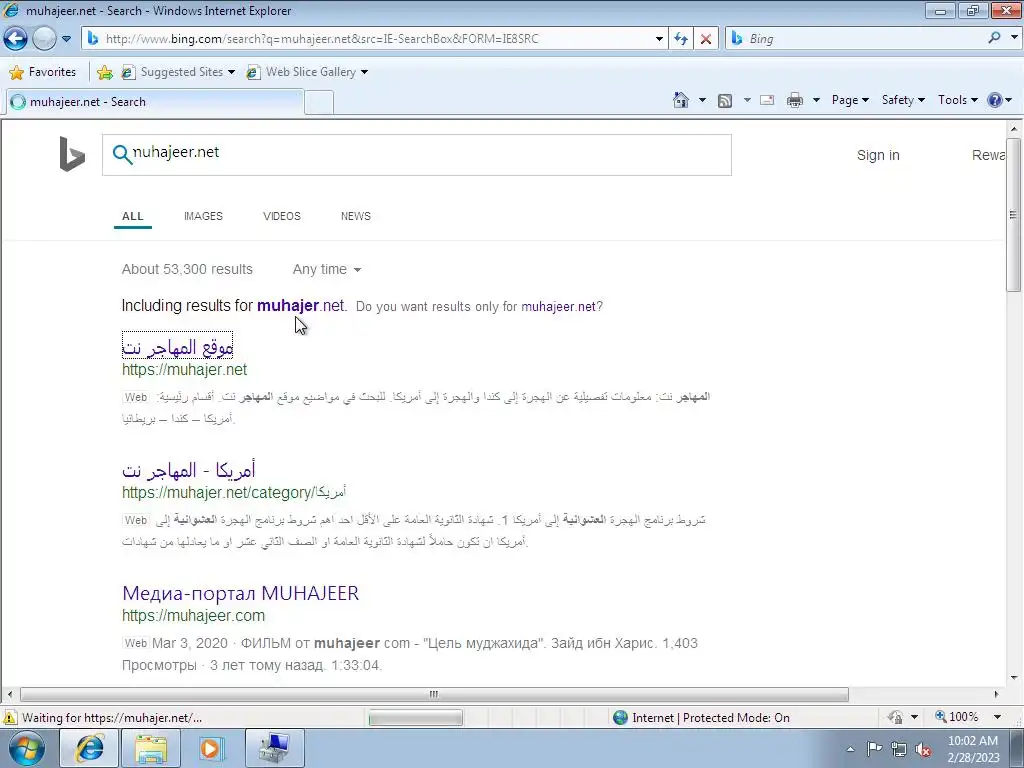Click the horizontal scrollbar thumb

point(434,694)
